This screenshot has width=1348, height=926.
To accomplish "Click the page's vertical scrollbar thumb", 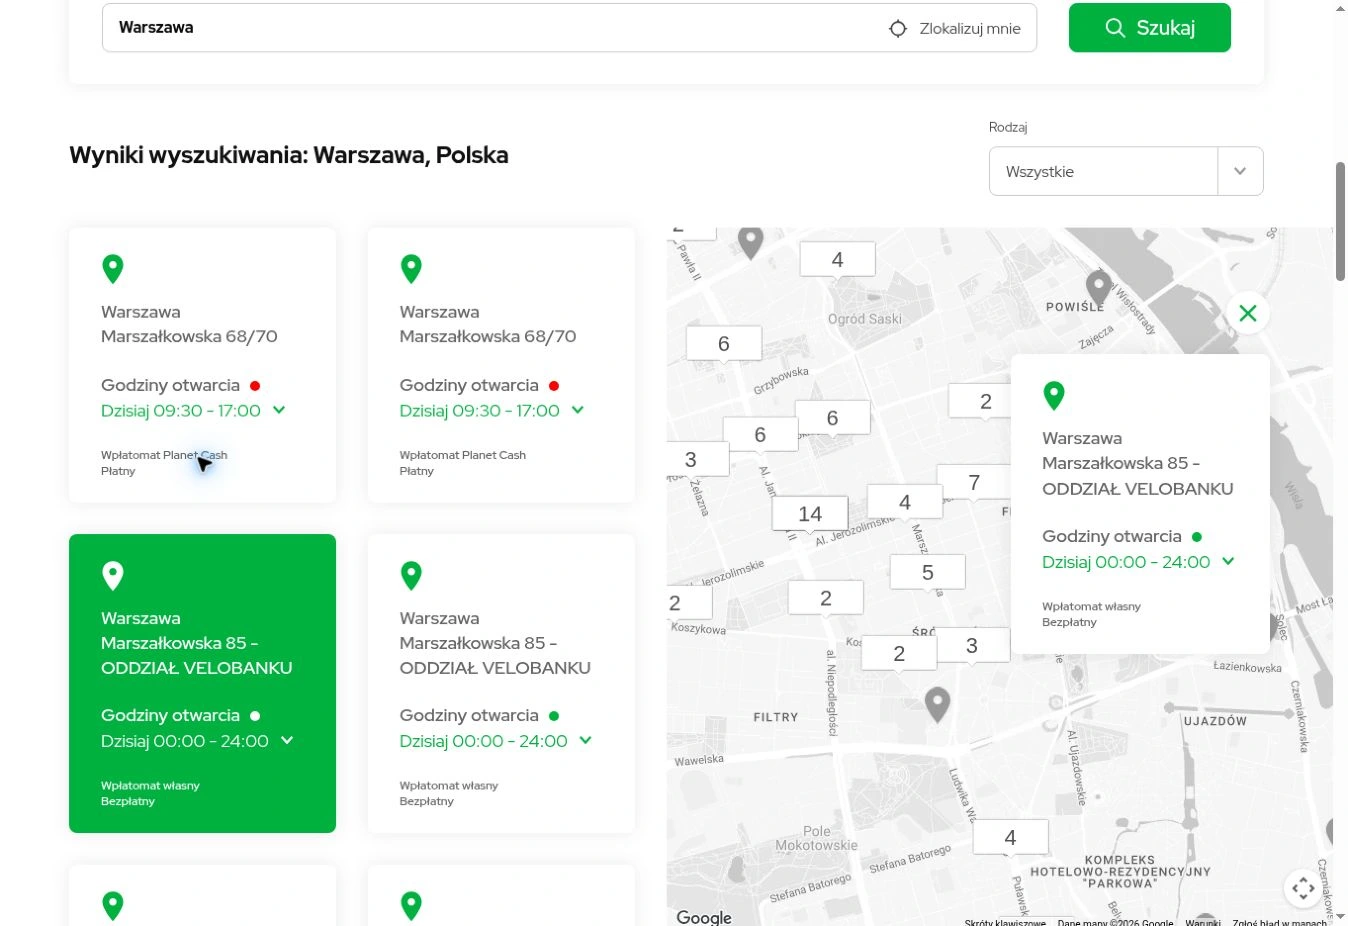I will (1340, 221).
